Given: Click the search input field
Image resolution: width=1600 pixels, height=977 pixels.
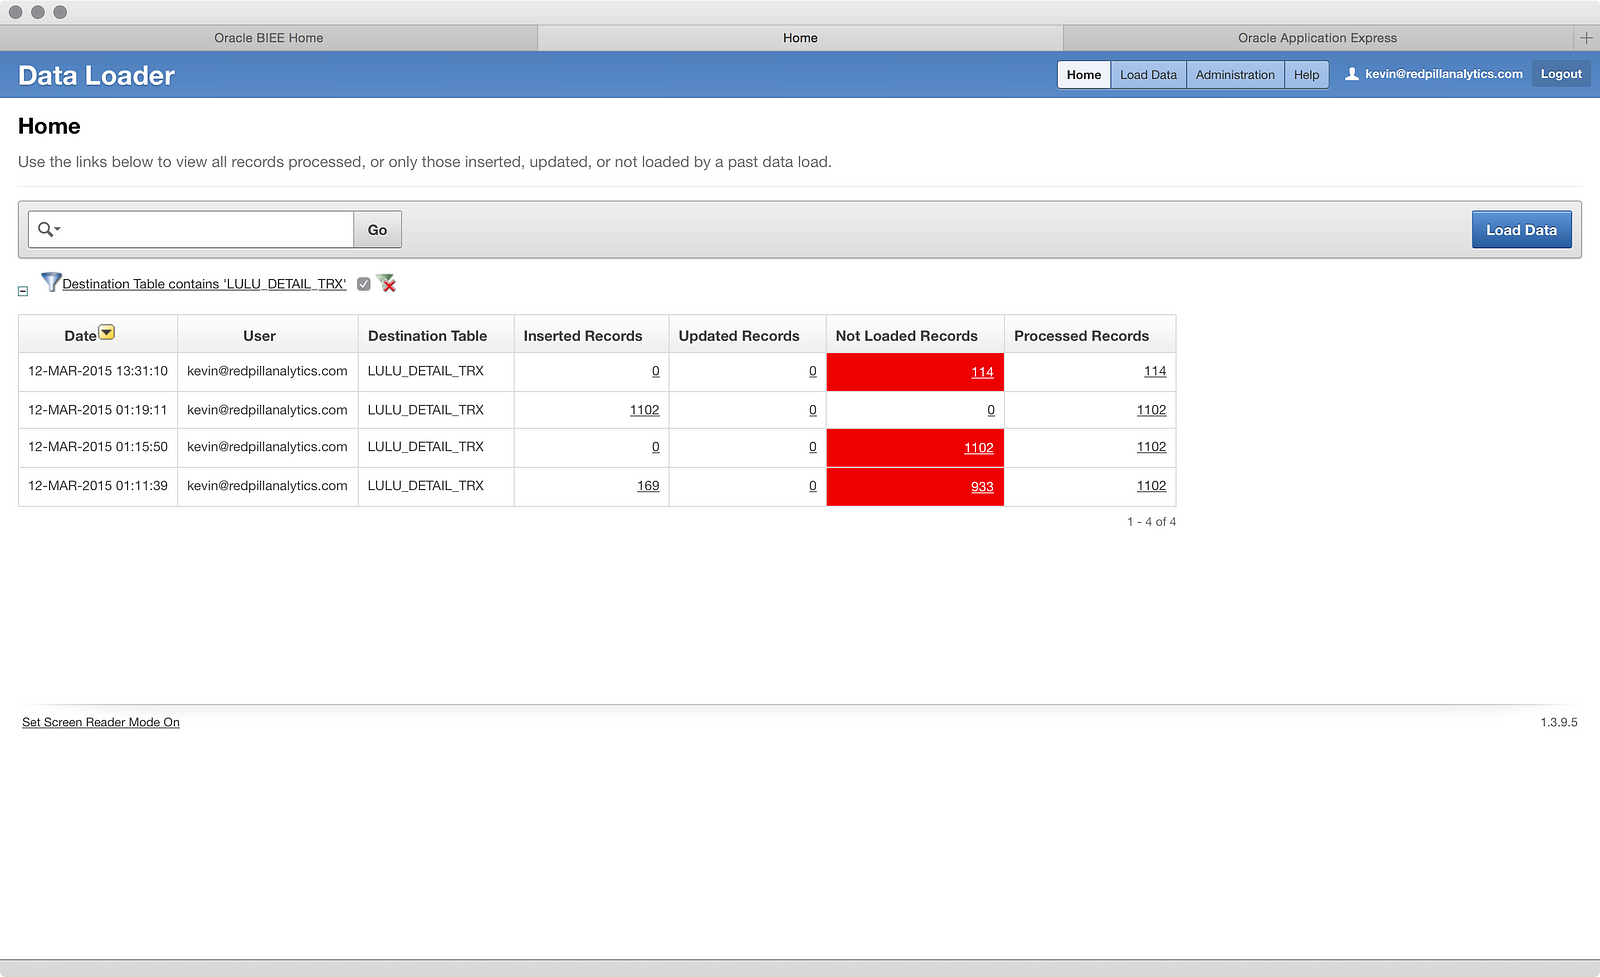Looking at the screenshot, I should [208, 229].
